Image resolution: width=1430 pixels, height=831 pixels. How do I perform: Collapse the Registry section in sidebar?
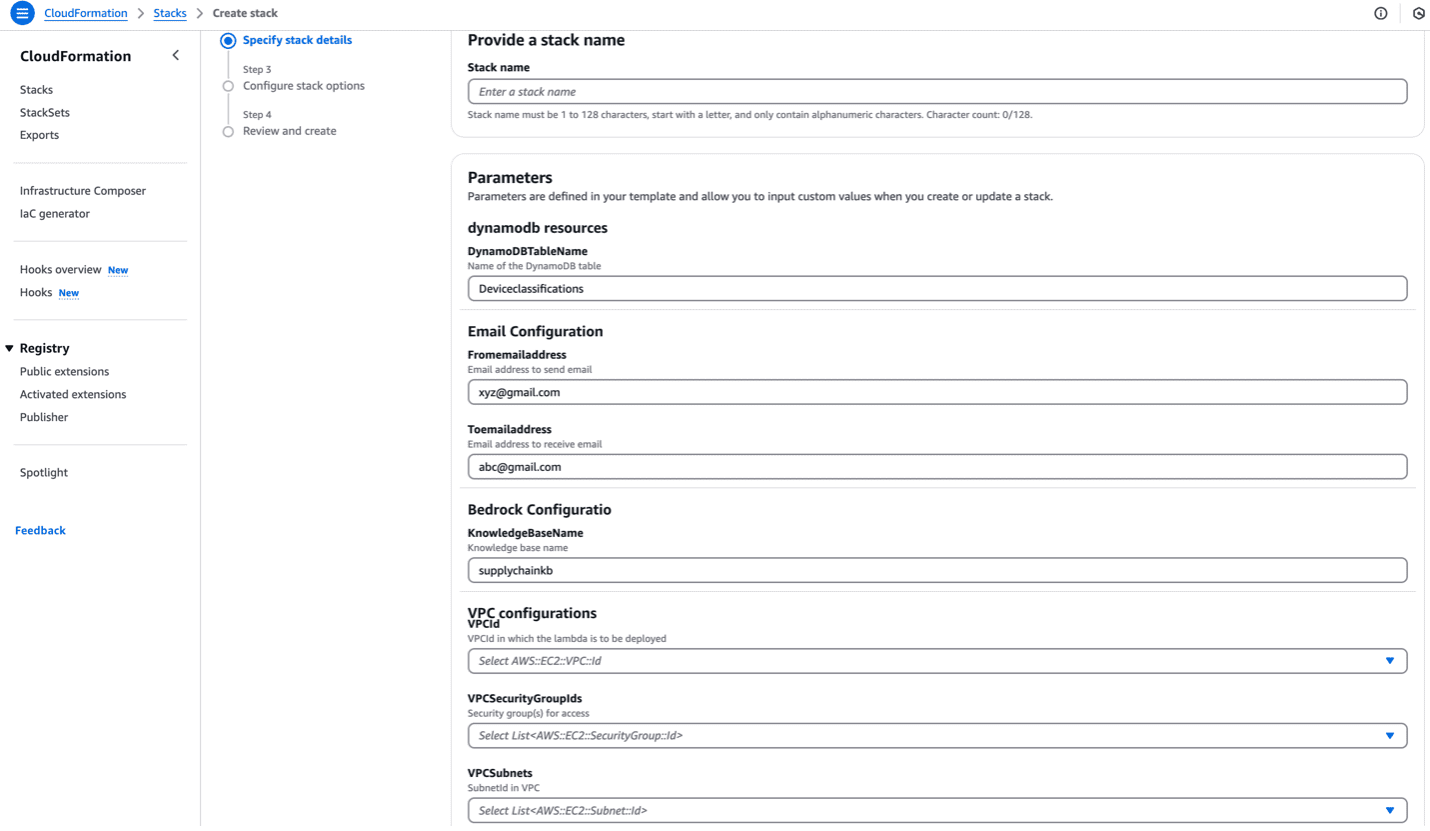[10, 349]
